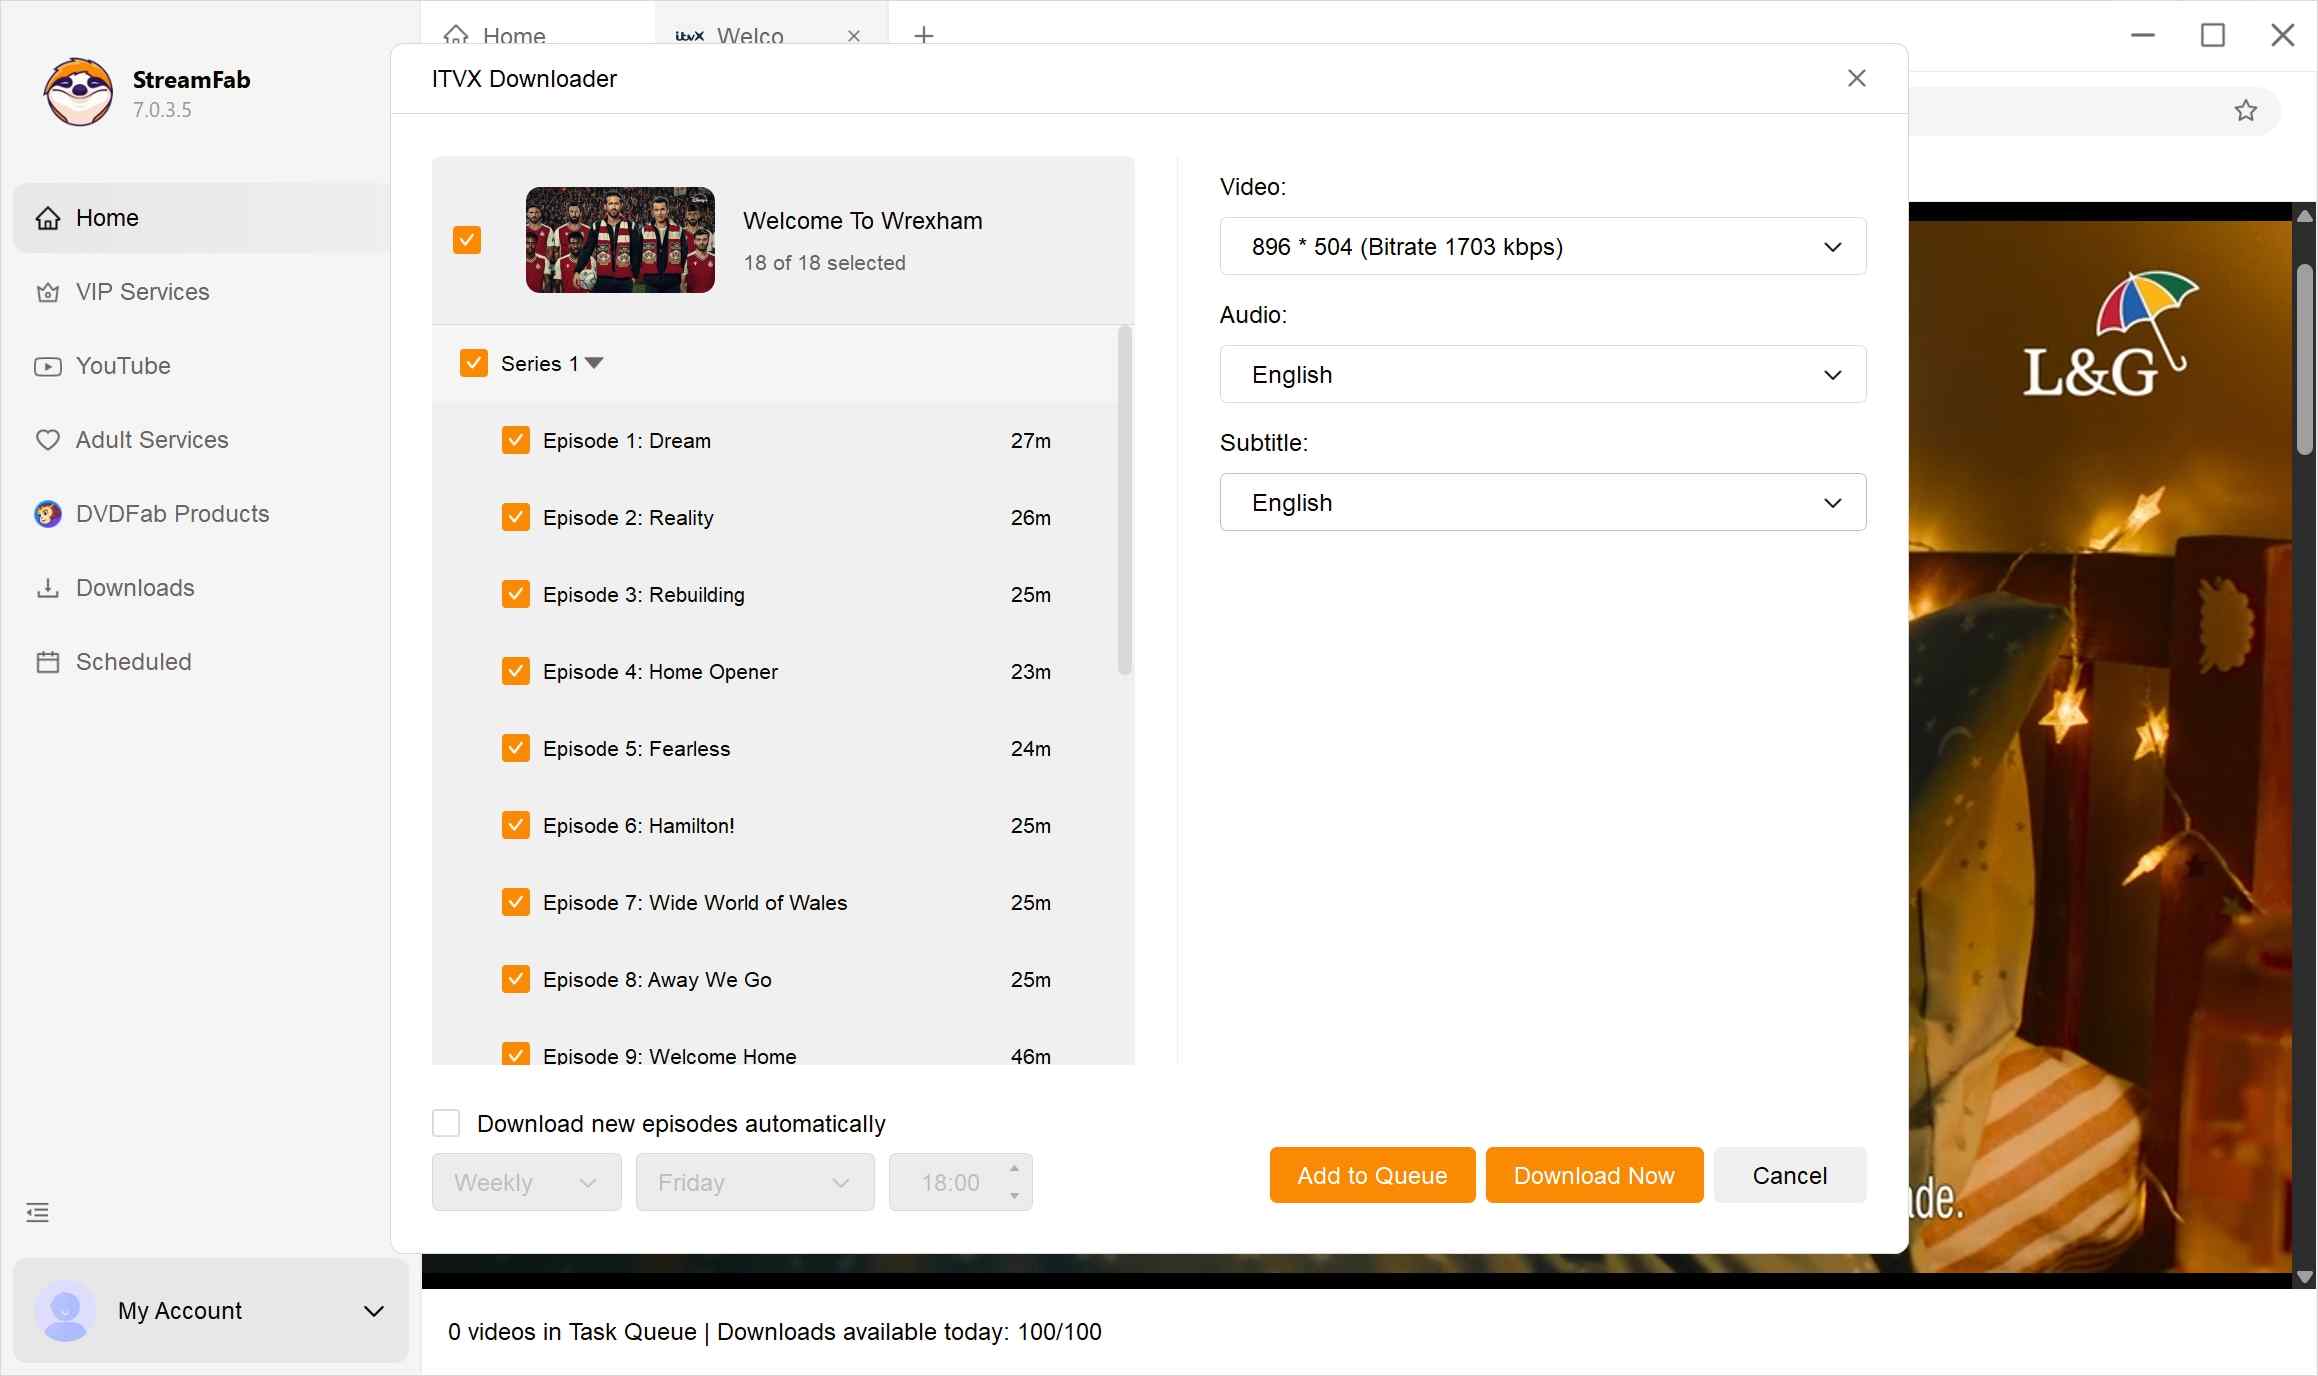
Task: Uncheck Episode 1: Dream
Action: click(516, 440)
